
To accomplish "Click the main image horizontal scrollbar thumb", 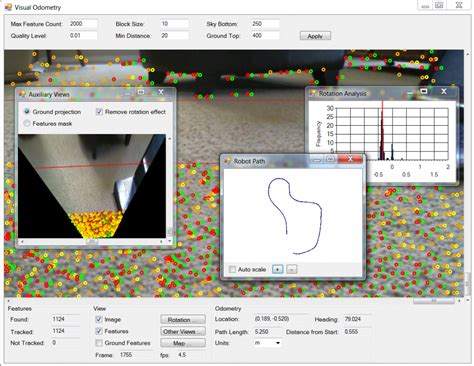I will point(434,301).
